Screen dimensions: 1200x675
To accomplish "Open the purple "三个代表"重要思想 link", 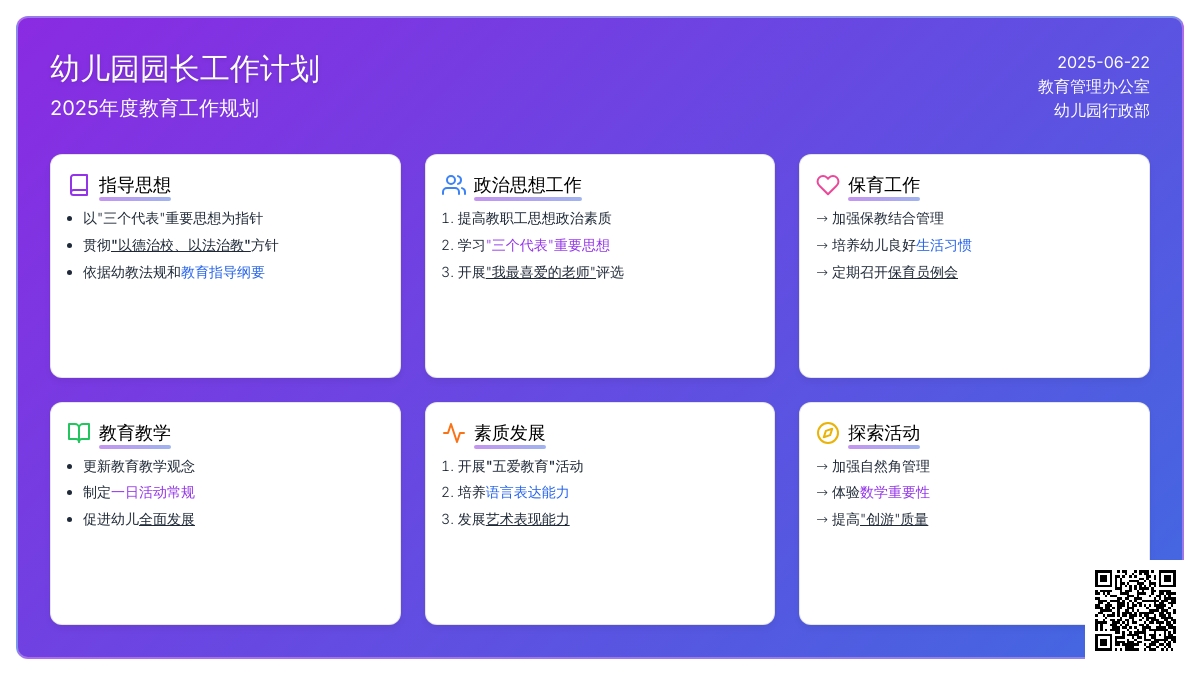I will [548, 245].
